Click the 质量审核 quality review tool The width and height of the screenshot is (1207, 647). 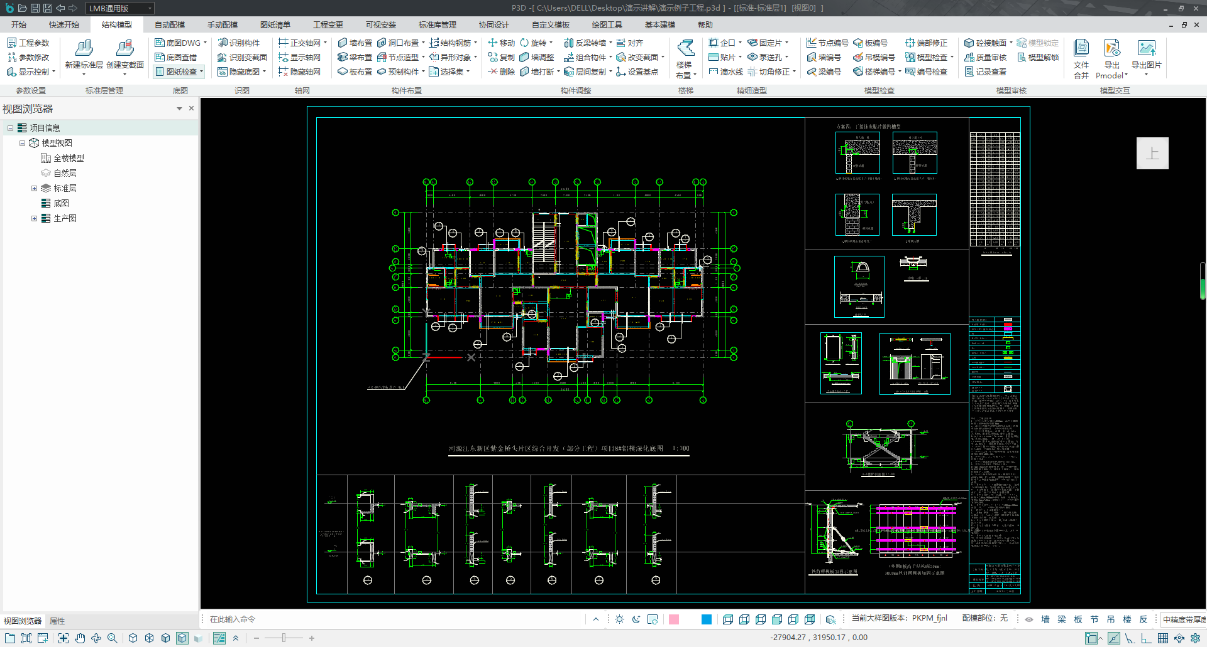click(985, 57)
